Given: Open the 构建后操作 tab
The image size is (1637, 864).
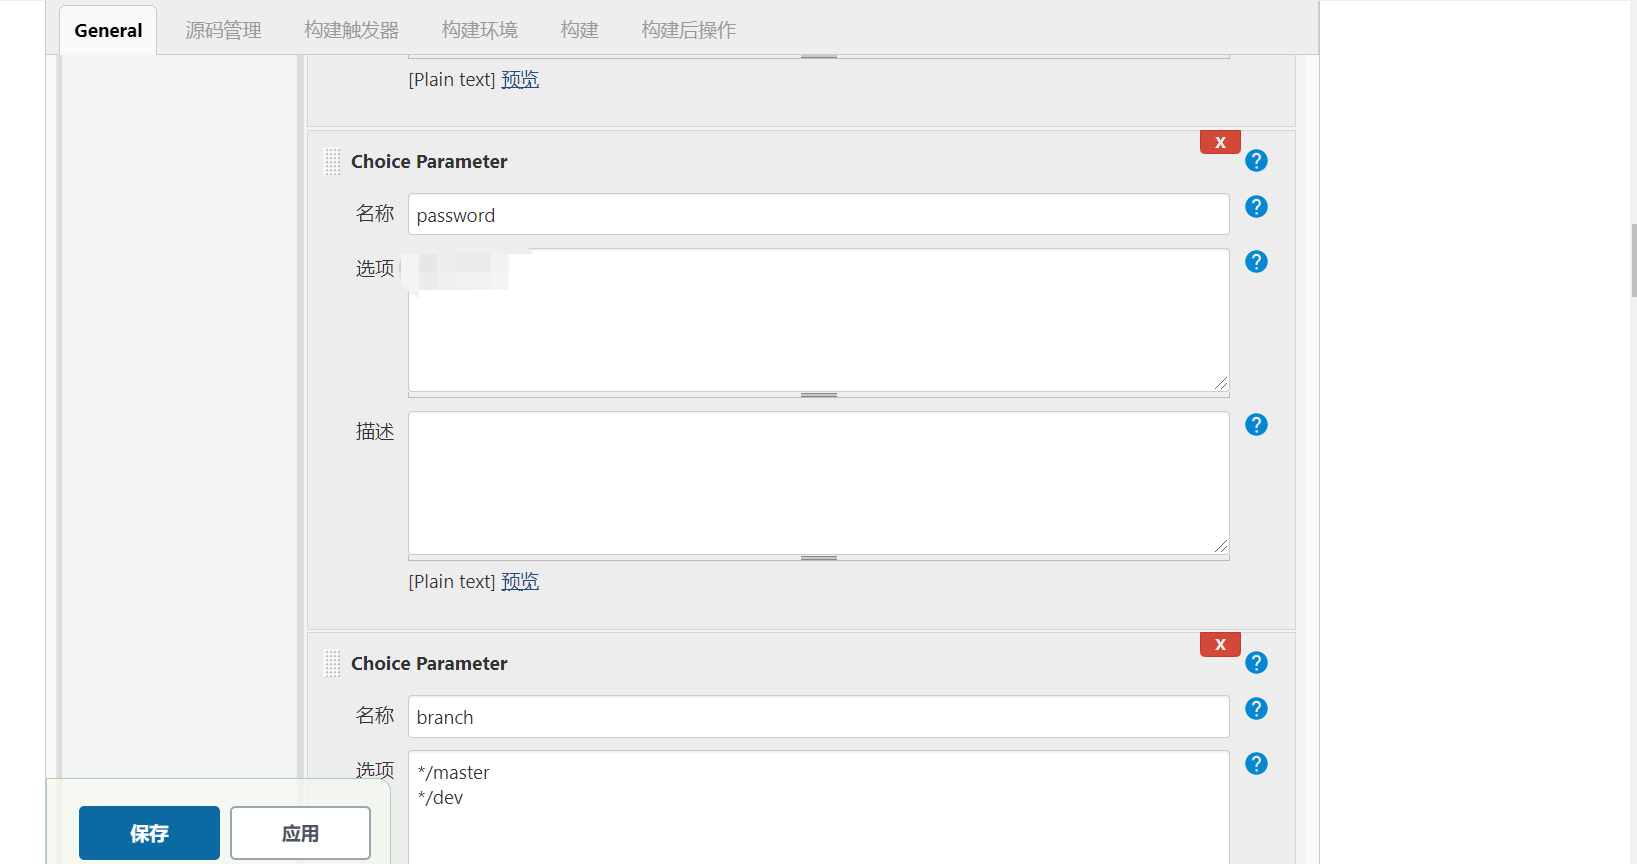Looking at the screenshot, I should pyautogui.click(x=688, y=30).
